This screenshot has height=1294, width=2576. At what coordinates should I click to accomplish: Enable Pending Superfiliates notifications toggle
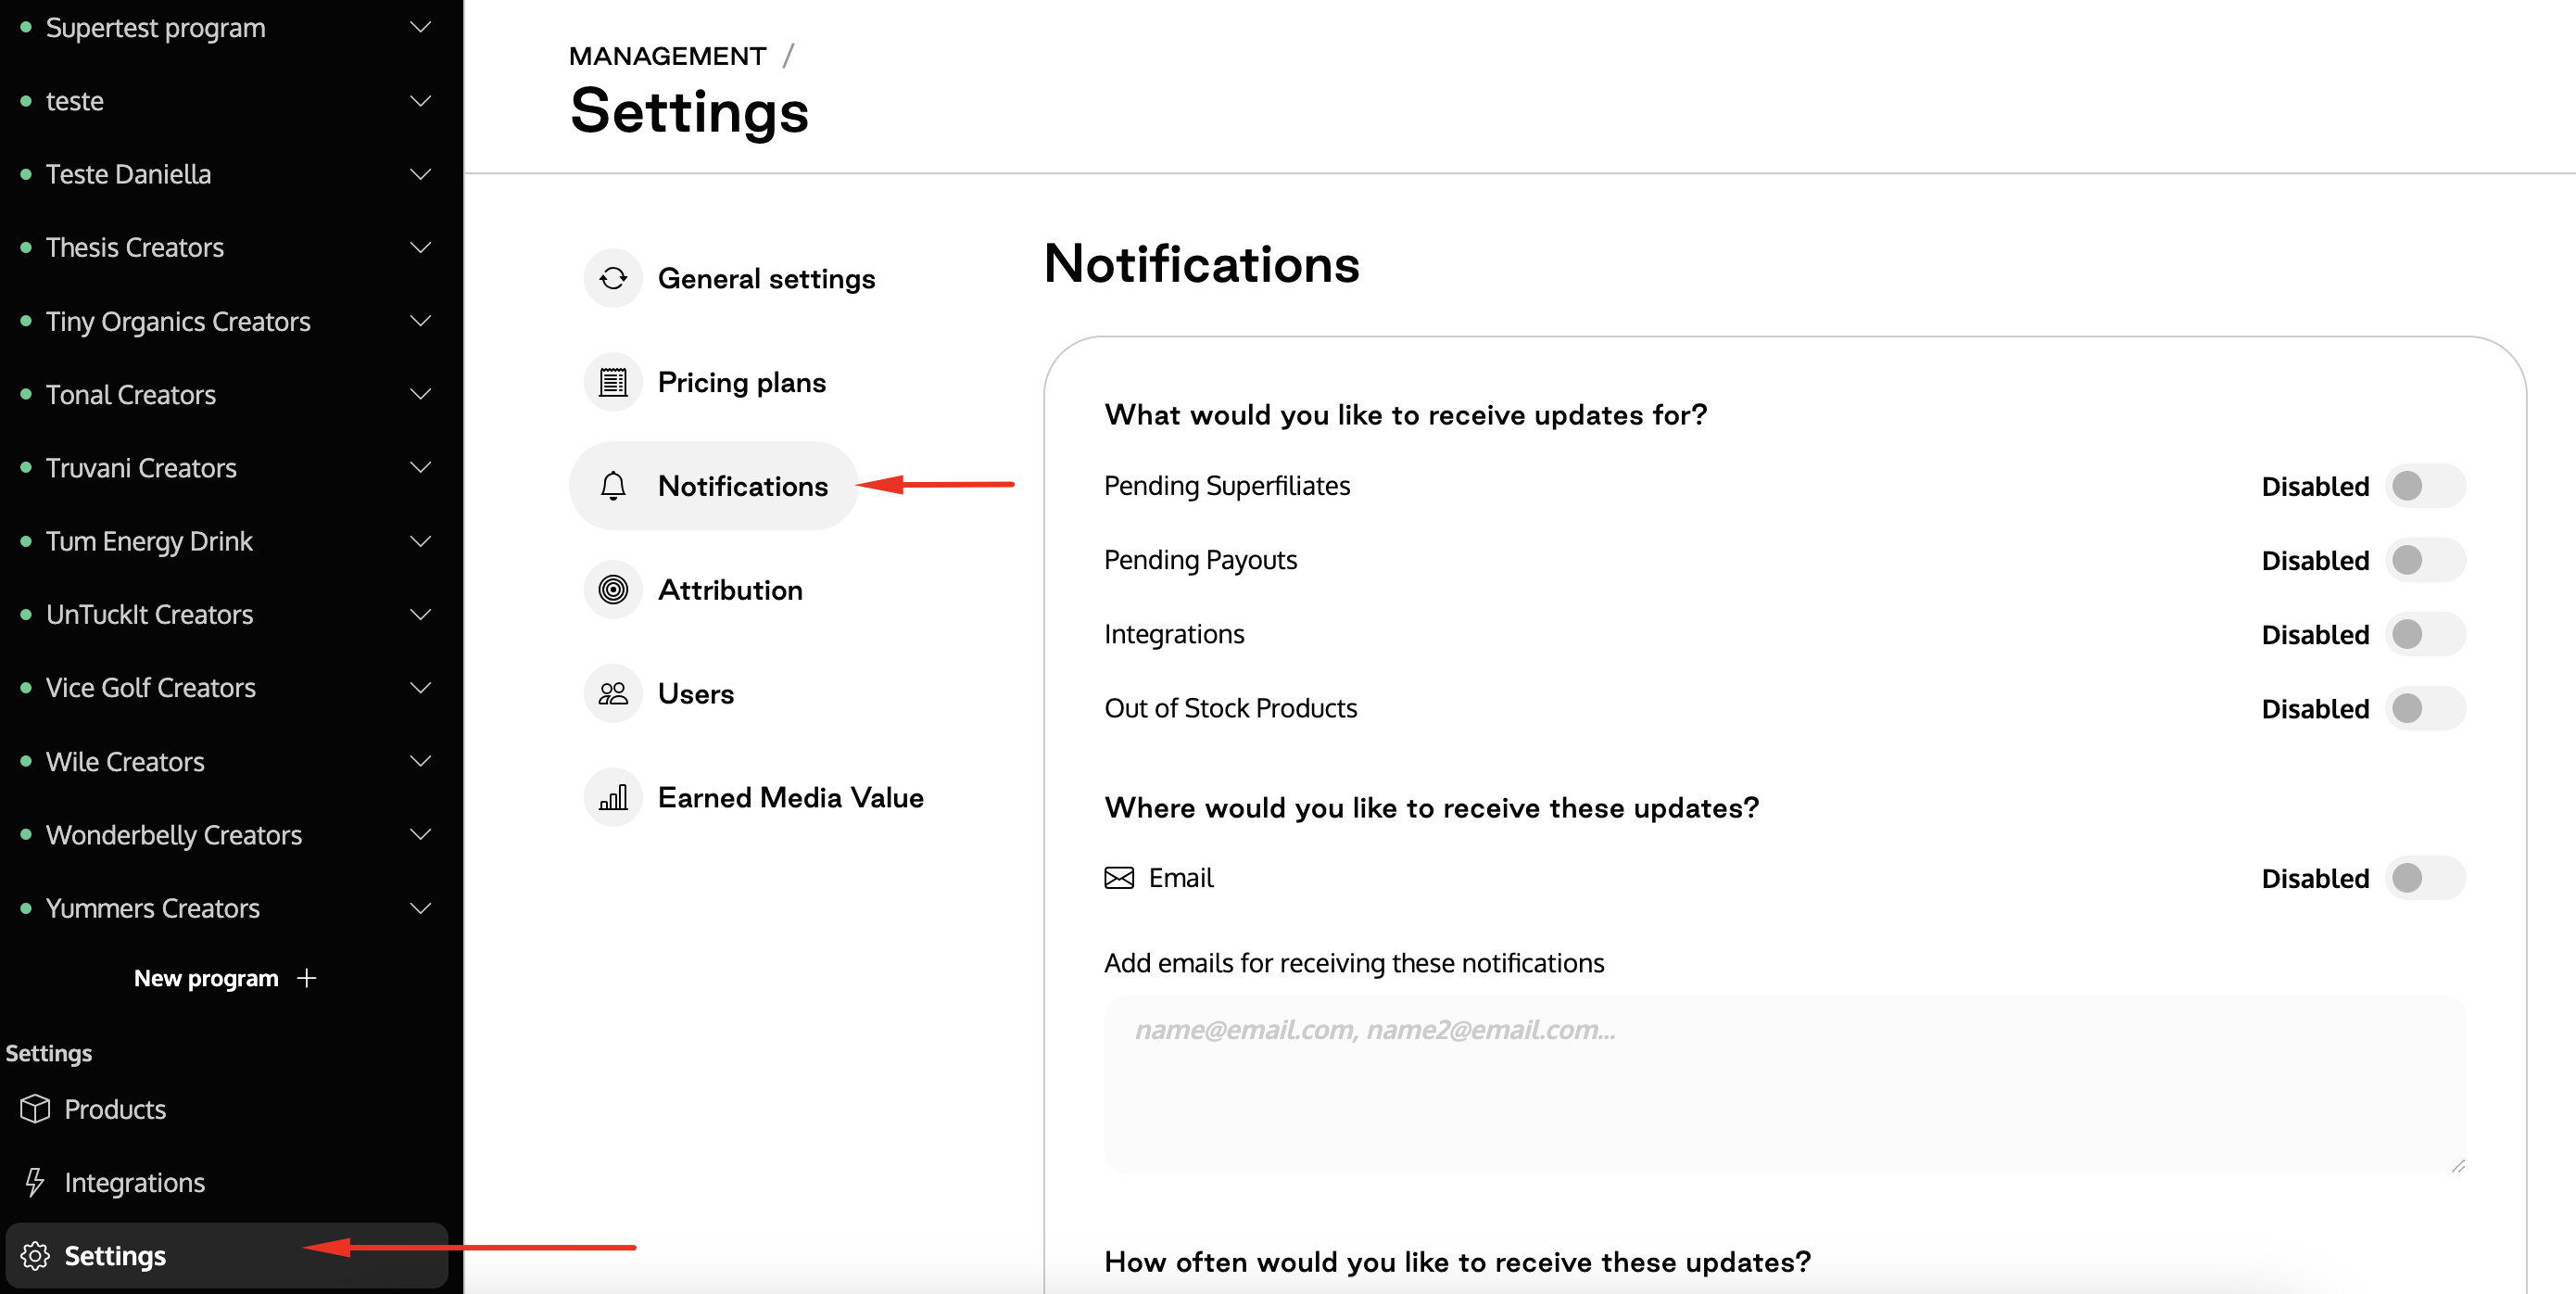coord(2425,486)
